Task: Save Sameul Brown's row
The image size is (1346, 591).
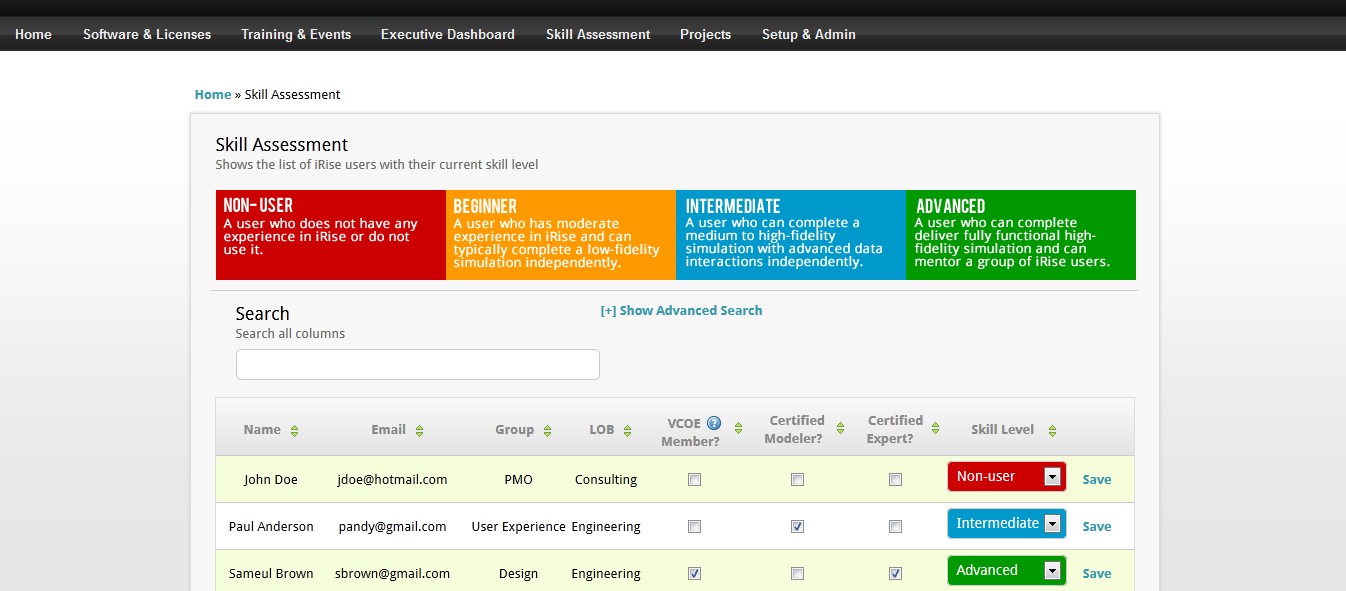Action: (1097, 574)
